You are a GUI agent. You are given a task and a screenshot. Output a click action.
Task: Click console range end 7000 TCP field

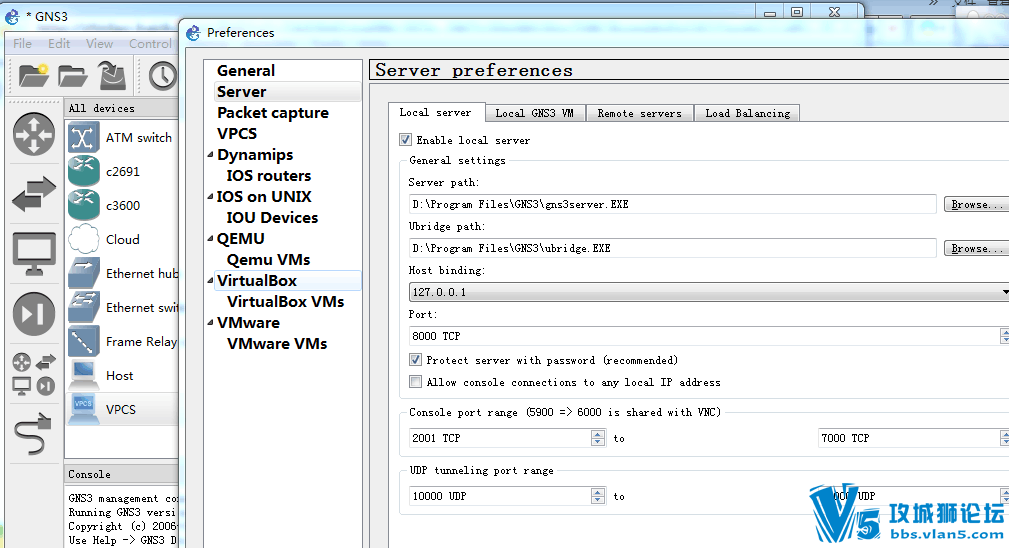click(909, 438)
